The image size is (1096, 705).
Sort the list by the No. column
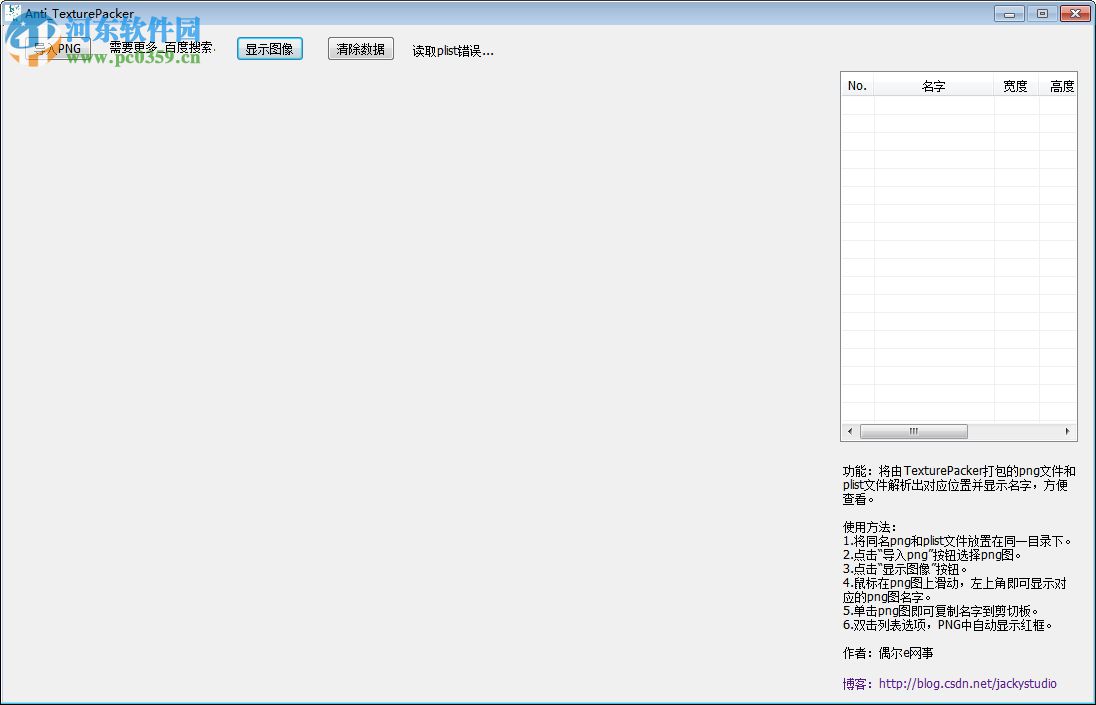tap(857, 85)
